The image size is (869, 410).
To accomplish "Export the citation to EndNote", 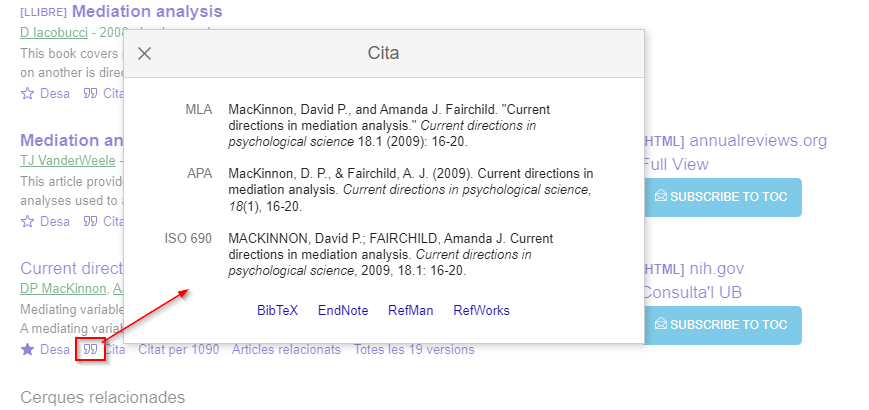I will tap(343, 310).
